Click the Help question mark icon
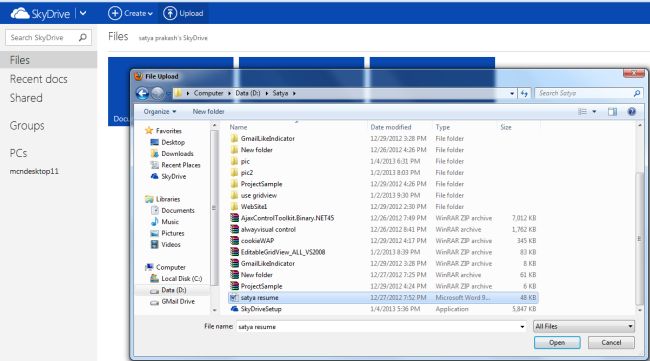Image resolution: width=650 pixels, height=361 pixels. [631, 111]
